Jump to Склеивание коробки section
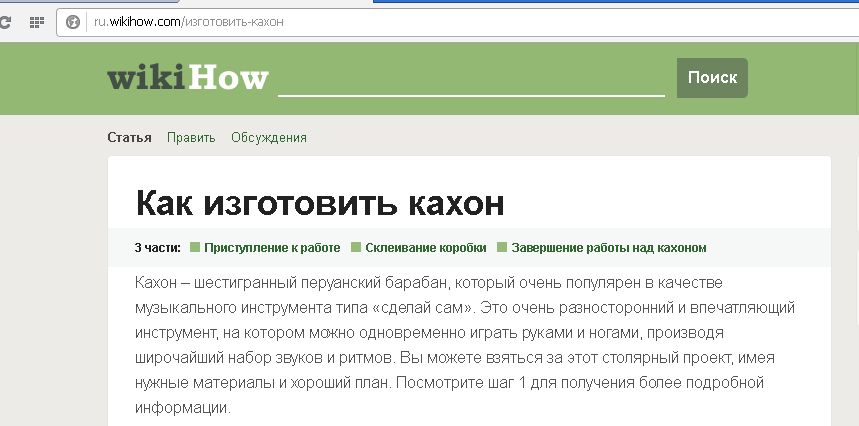859x426 pixels. (x=426, y=247)
